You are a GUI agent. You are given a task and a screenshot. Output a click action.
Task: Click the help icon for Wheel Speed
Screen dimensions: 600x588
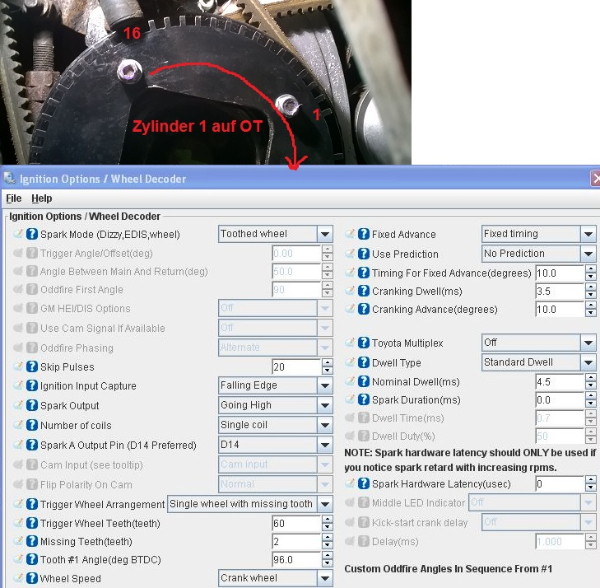click(32, 578)
